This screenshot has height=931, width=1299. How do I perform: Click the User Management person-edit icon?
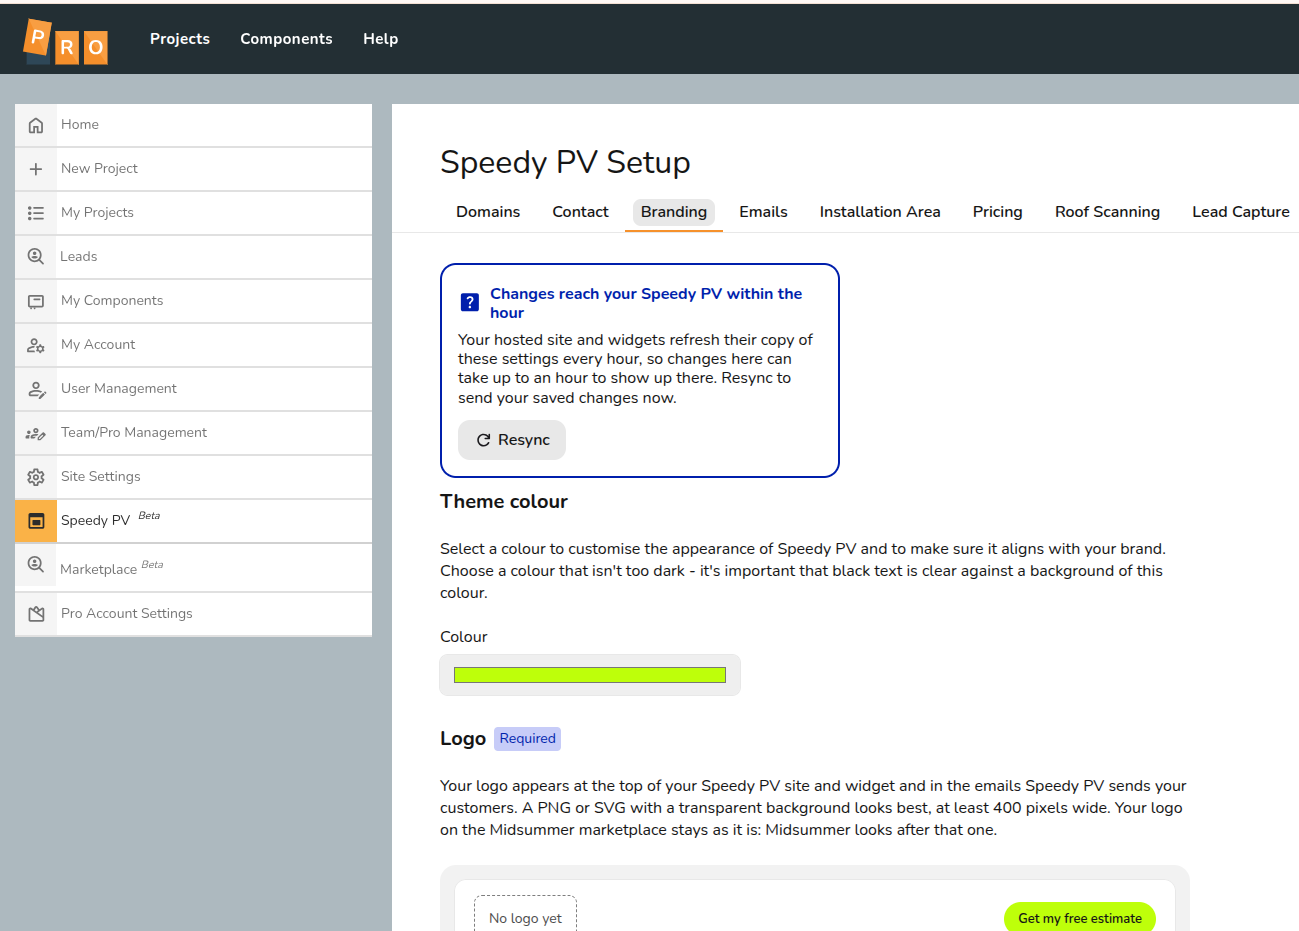point(36,389)
